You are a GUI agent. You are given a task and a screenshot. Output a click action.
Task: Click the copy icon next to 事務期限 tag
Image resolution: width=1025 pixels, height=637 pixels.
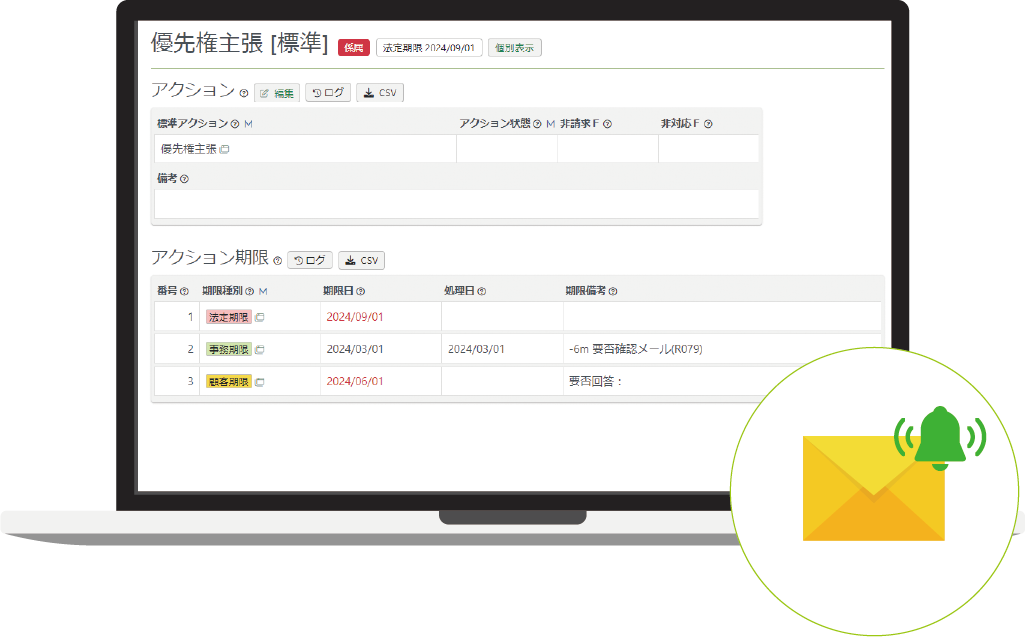point(260,350)
